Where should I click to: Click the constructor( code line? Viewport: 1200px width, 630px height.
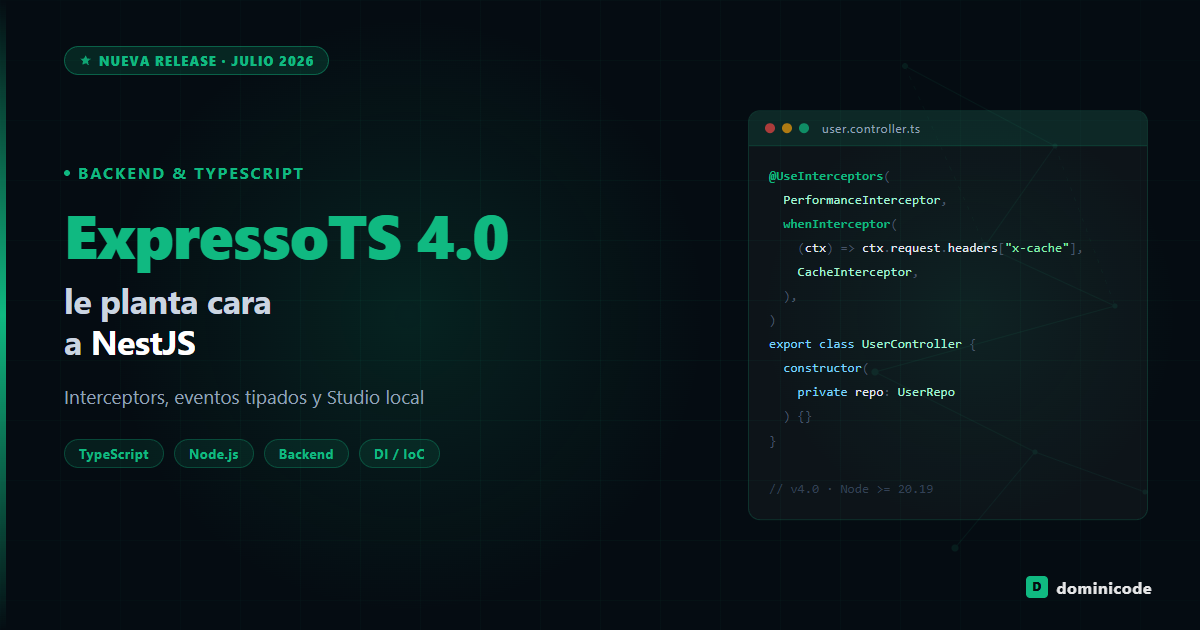click(x=826, y=368)
